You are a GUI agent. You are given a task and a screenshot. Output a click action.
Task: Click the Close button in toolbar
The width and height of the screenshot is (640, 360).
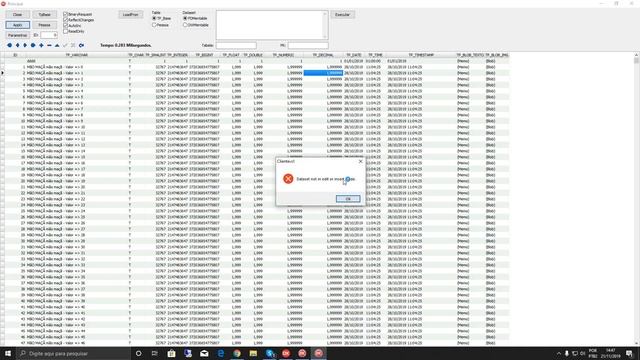[x=18, y=15]
